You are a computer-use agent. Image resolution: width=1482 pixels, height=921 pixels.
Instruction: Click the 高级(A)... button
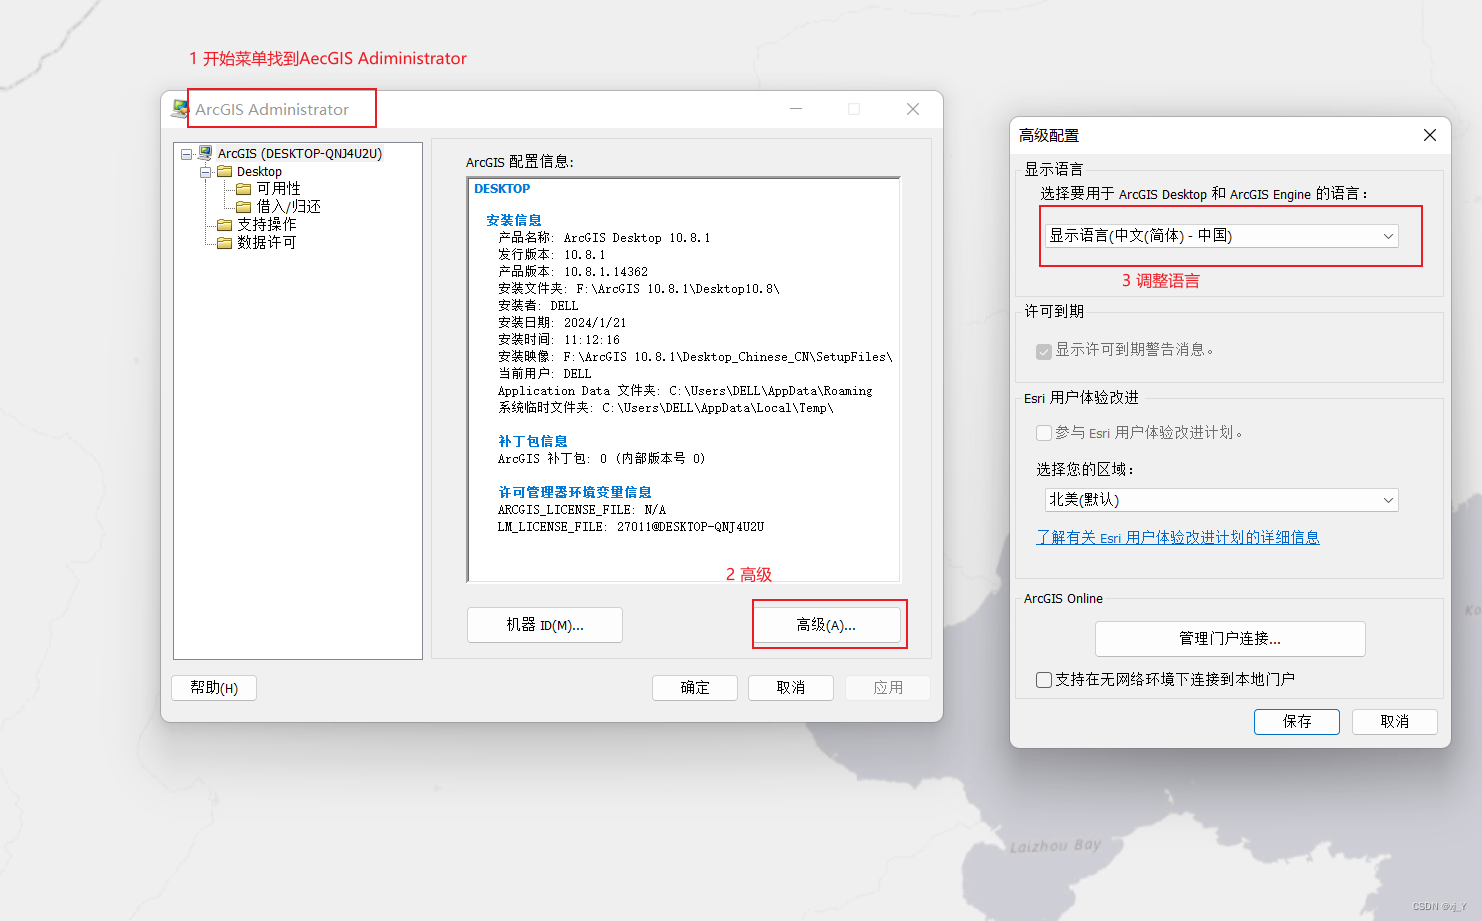(x=826, y=625)
